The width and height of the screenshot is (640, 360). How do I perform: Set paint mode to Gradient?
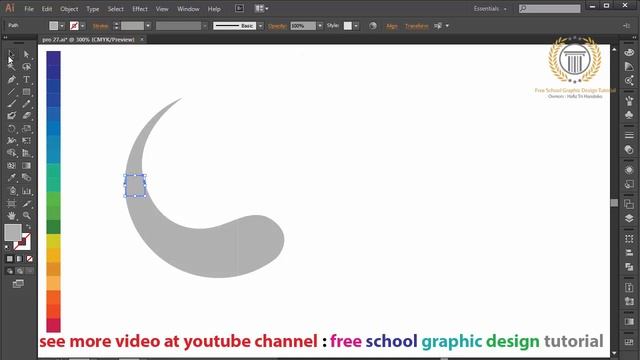(19, 259)
